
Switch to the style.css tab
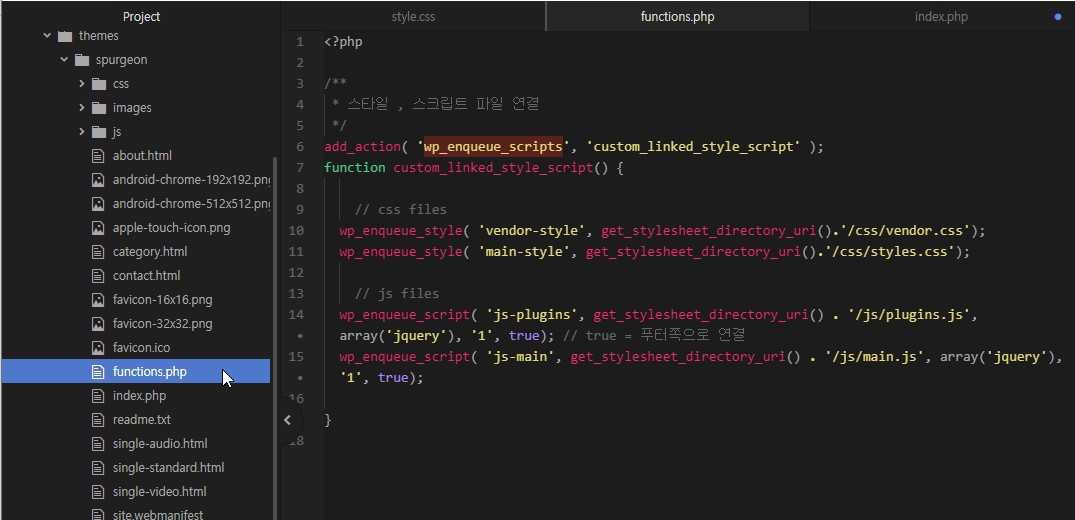(413, 16)
